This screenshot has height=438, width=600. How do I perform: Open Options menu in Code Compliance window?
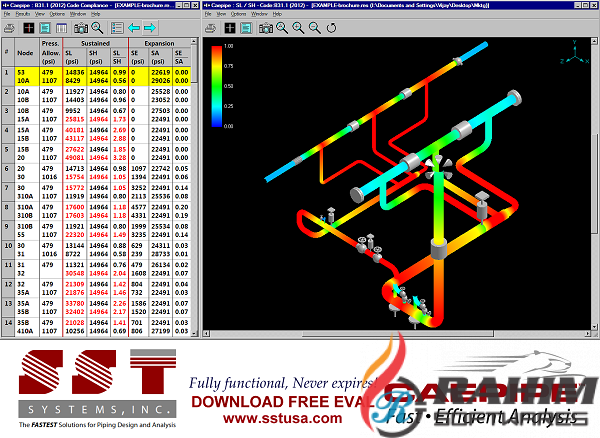tap(57, 14)
